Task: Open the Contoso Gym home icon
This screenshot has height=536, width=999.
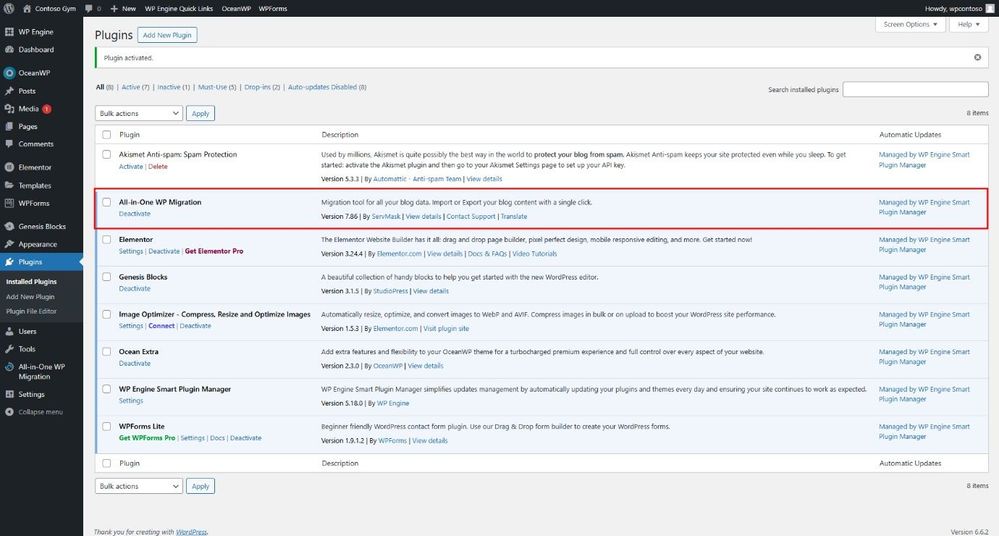Action: tap(27, 8)
